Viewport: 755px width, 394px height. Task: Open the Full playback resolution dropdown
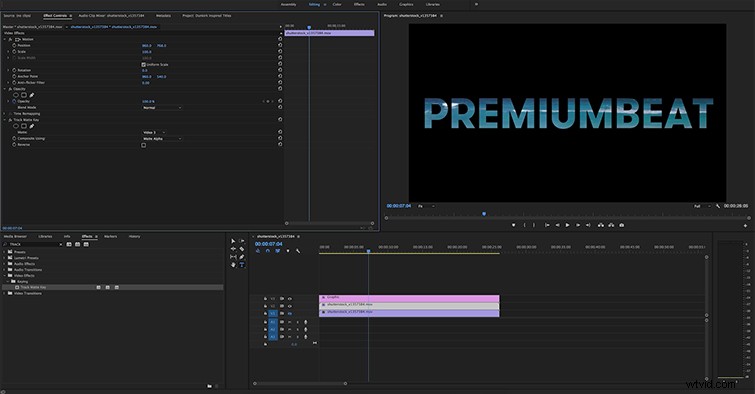(x=702, y=206)
